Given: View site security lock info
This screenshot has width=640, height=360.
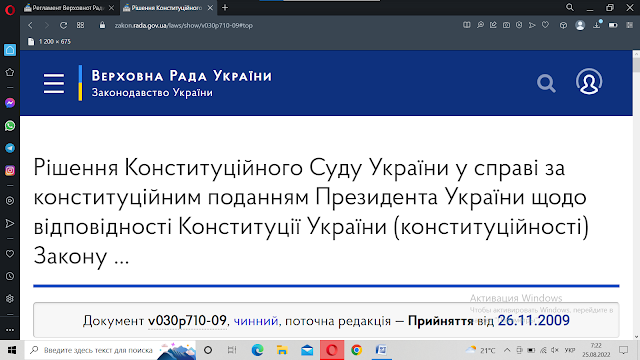Looking at the screenshot, I should (x=102, y=25).
